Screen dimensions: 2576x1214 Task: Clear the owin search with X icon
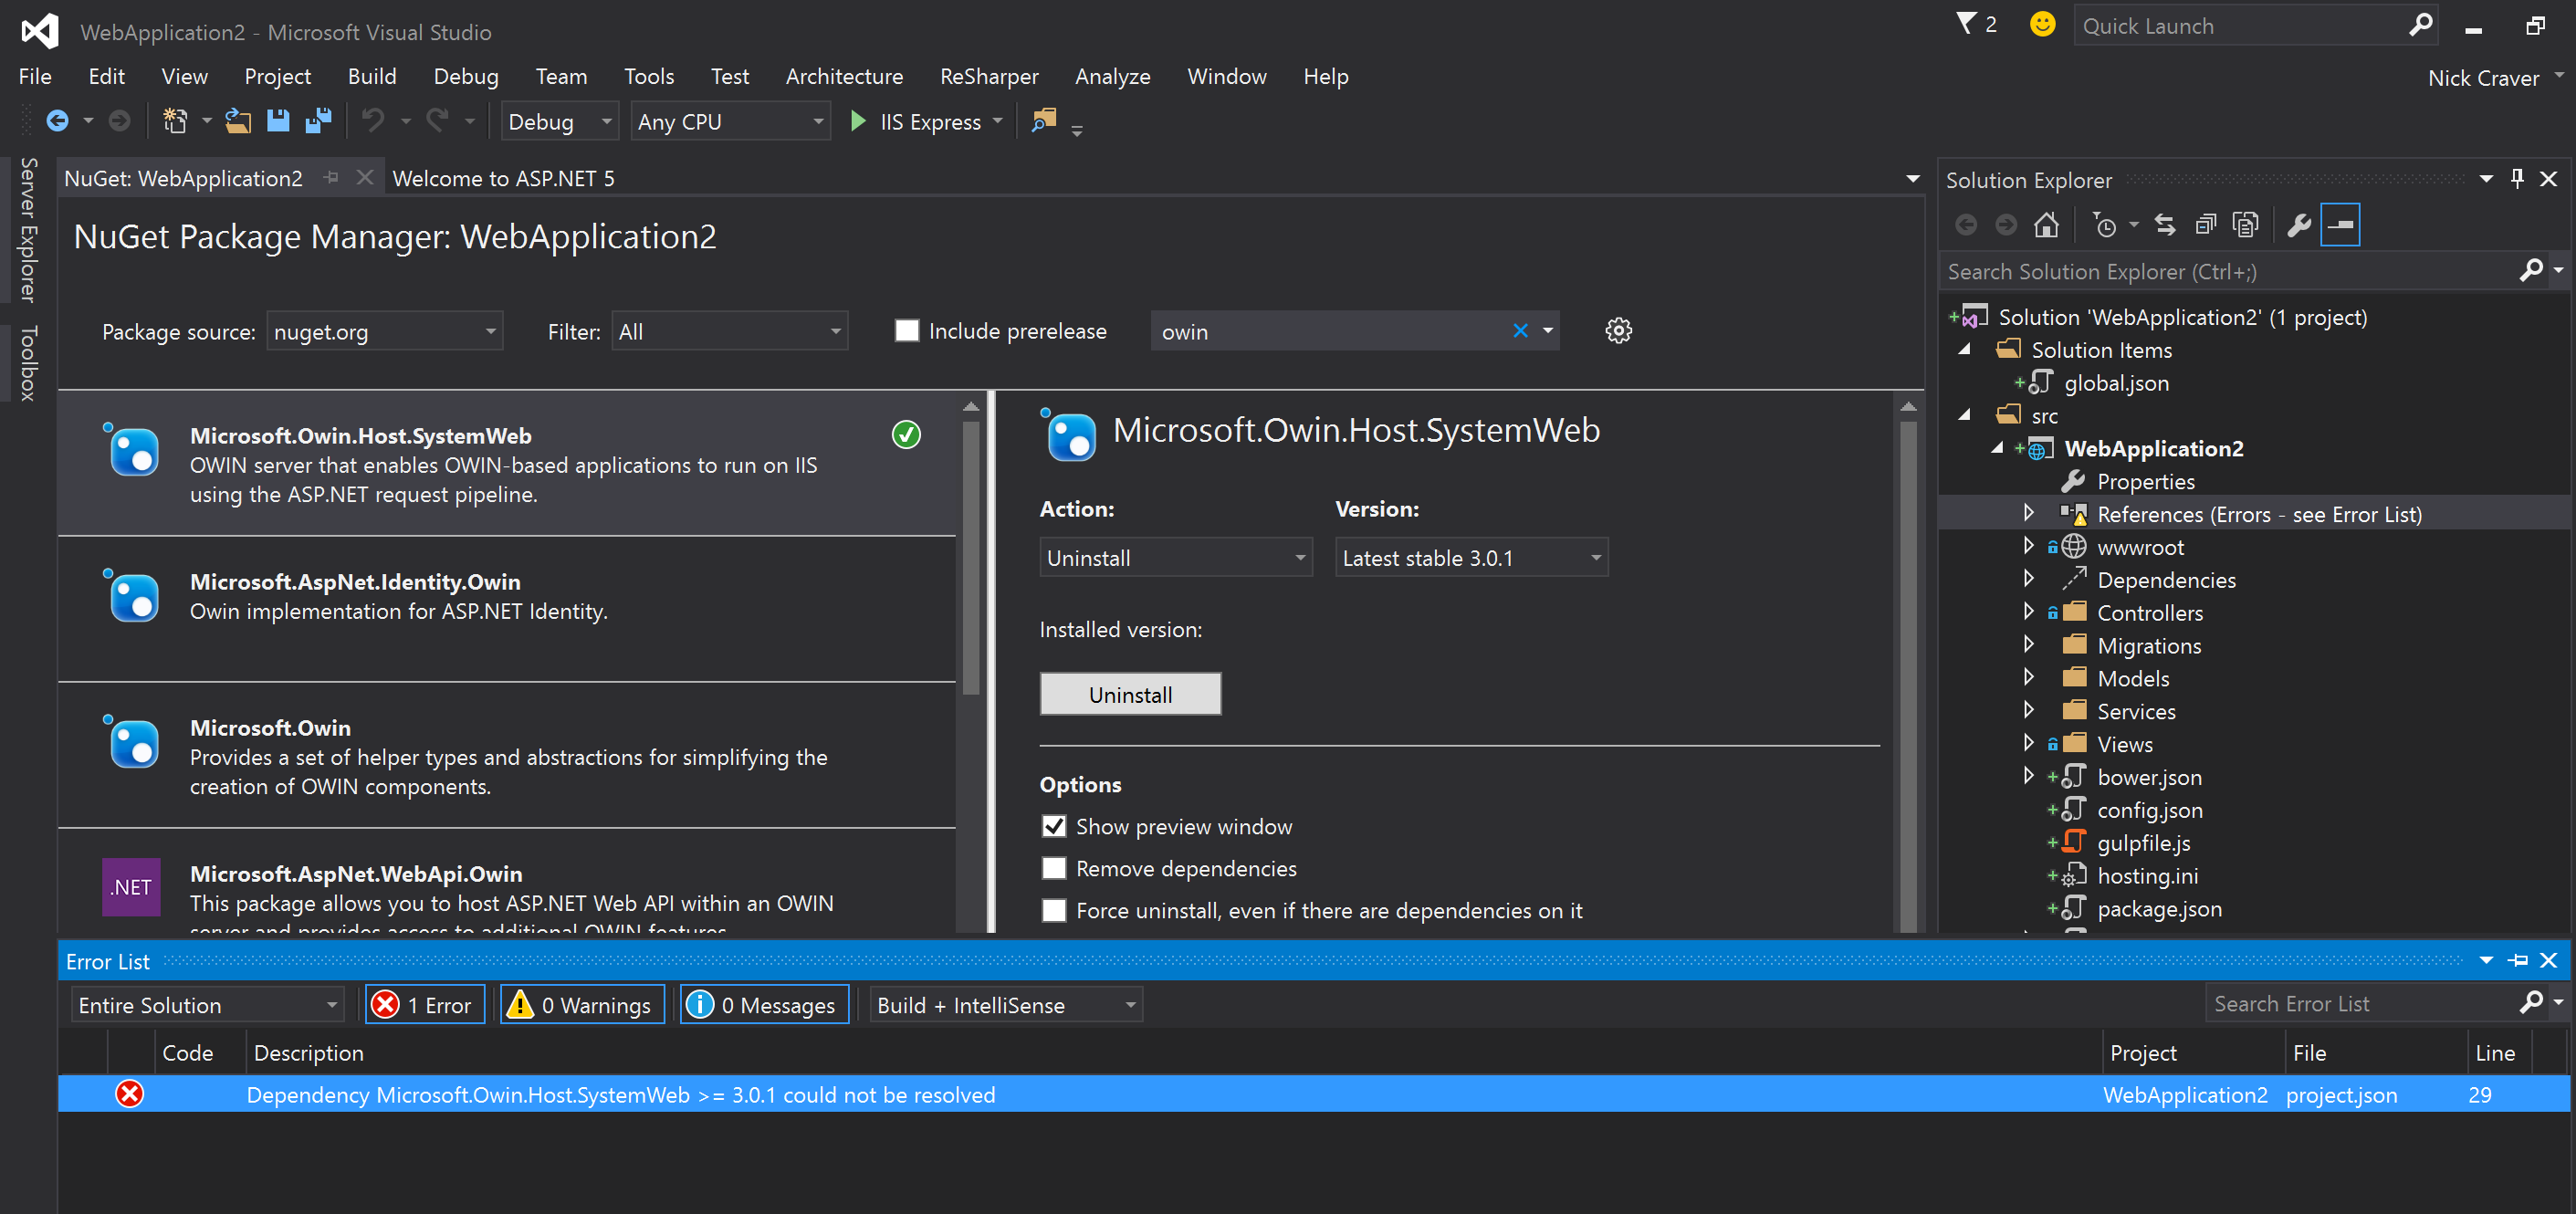point(1520,331)
